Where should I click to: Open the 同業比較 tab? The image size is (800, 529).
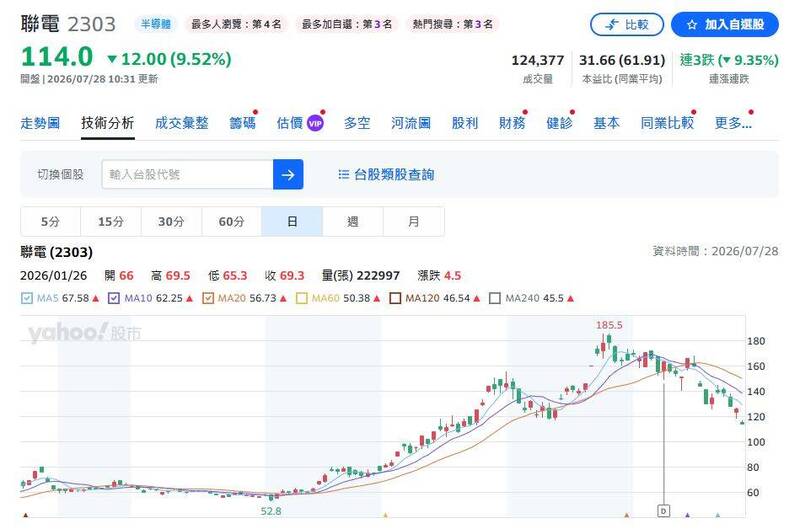667,123
